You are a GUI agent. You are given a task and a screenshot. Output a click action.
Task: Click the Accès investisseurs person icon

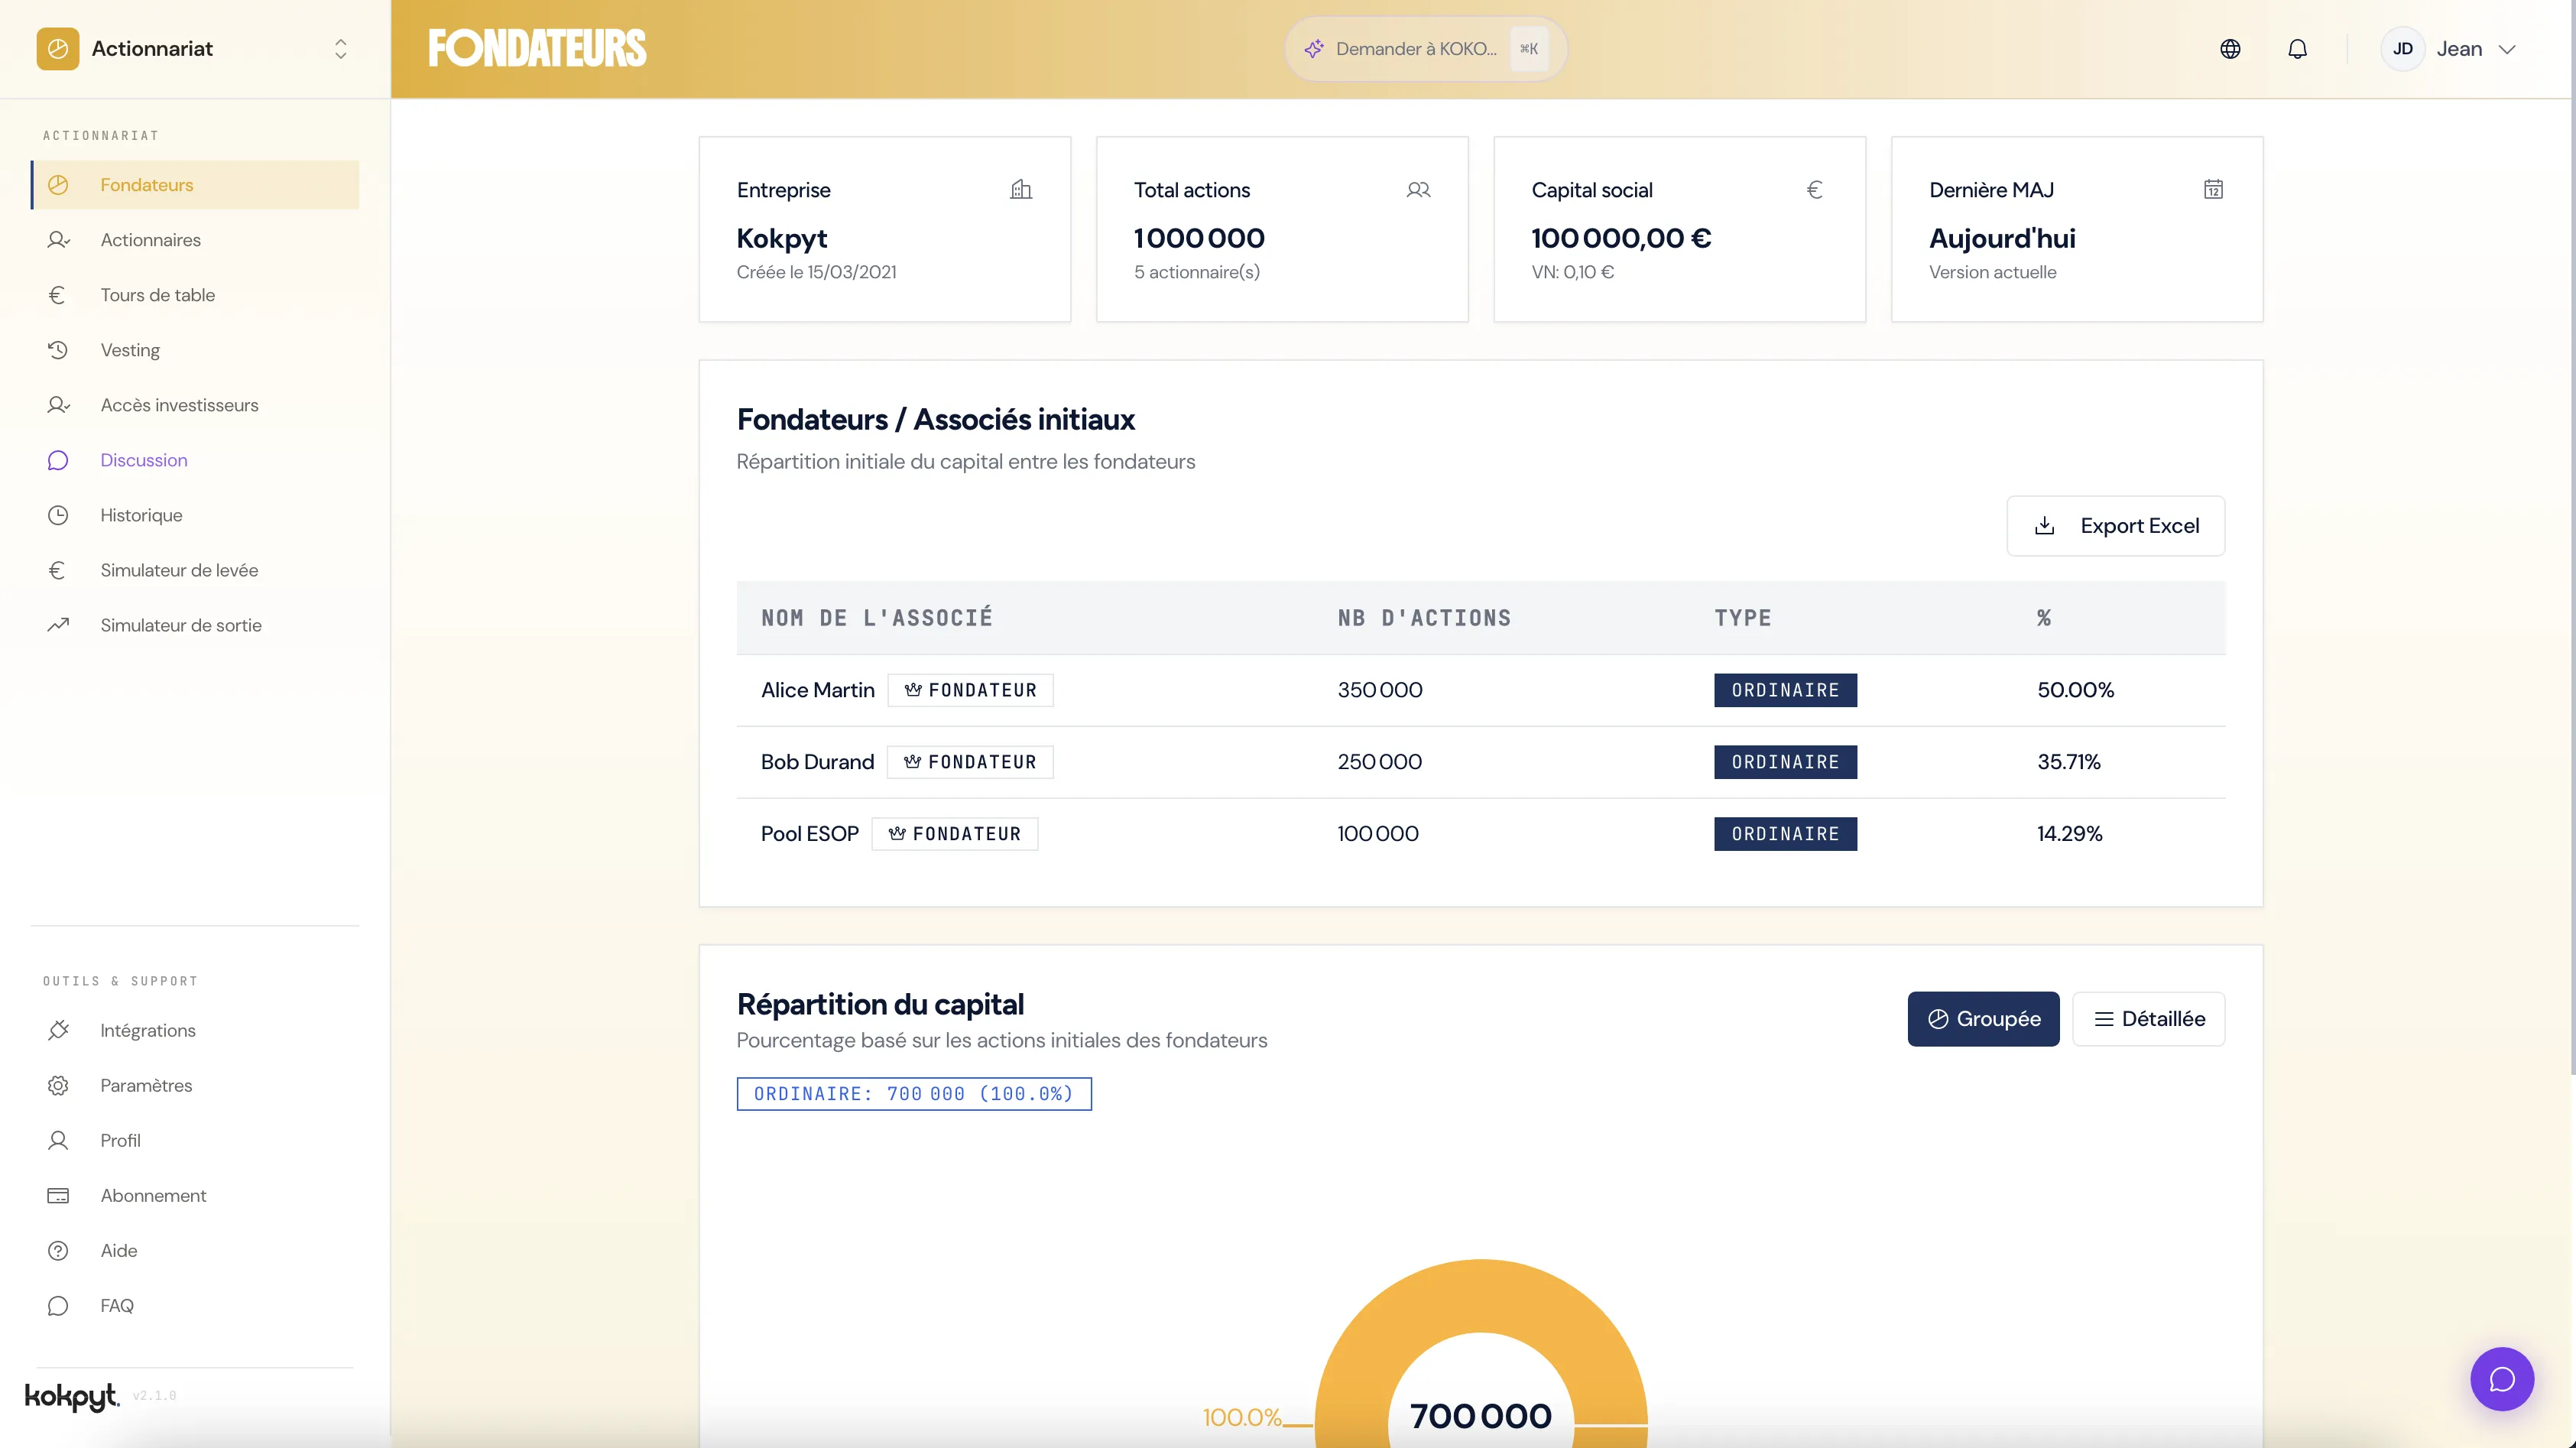point(58,405)
